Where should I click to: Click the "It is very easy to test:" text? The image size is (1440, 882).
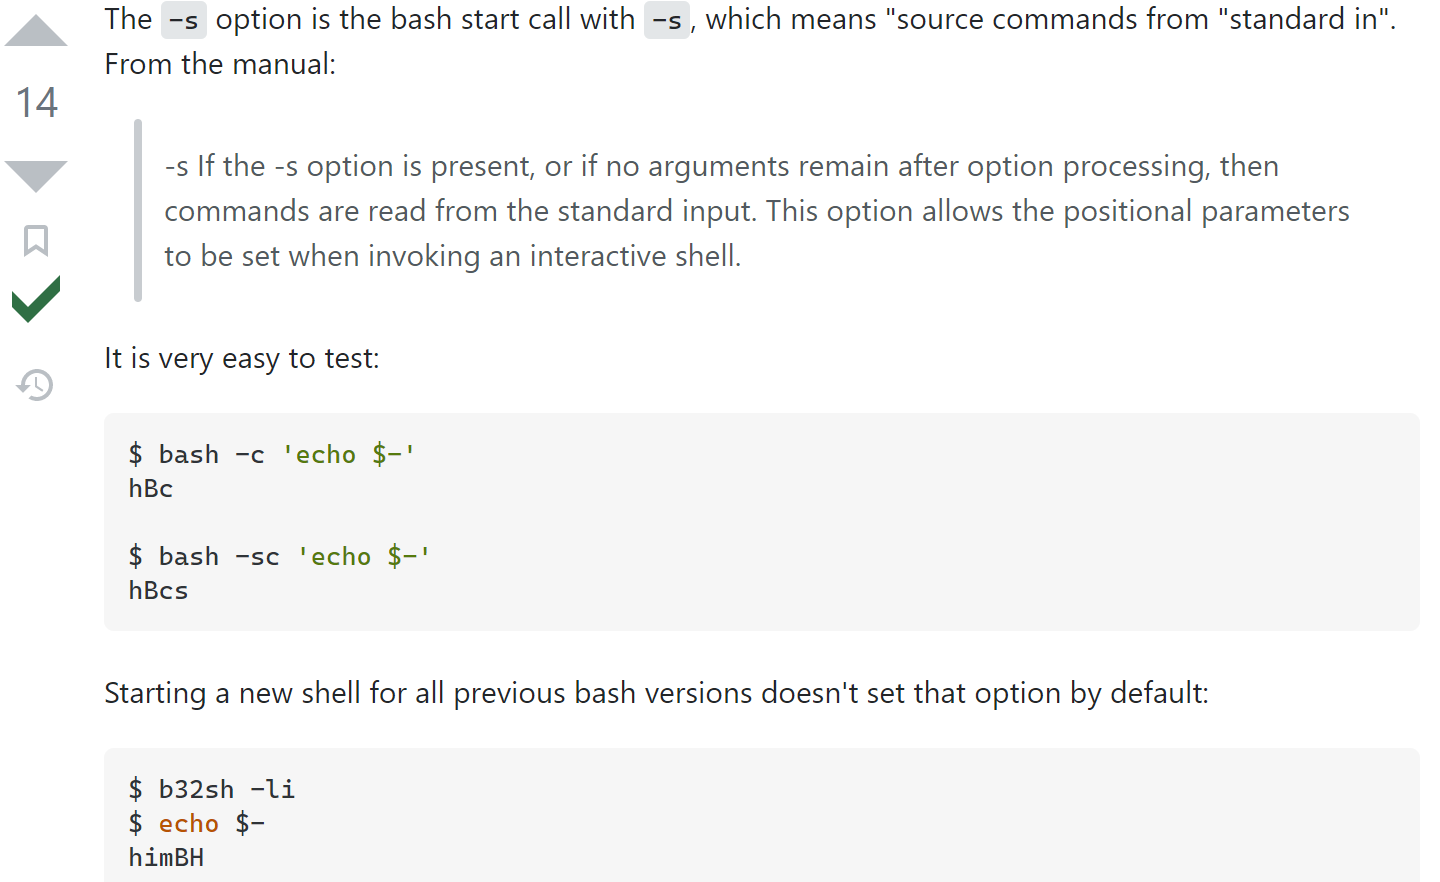pos(242,358)
